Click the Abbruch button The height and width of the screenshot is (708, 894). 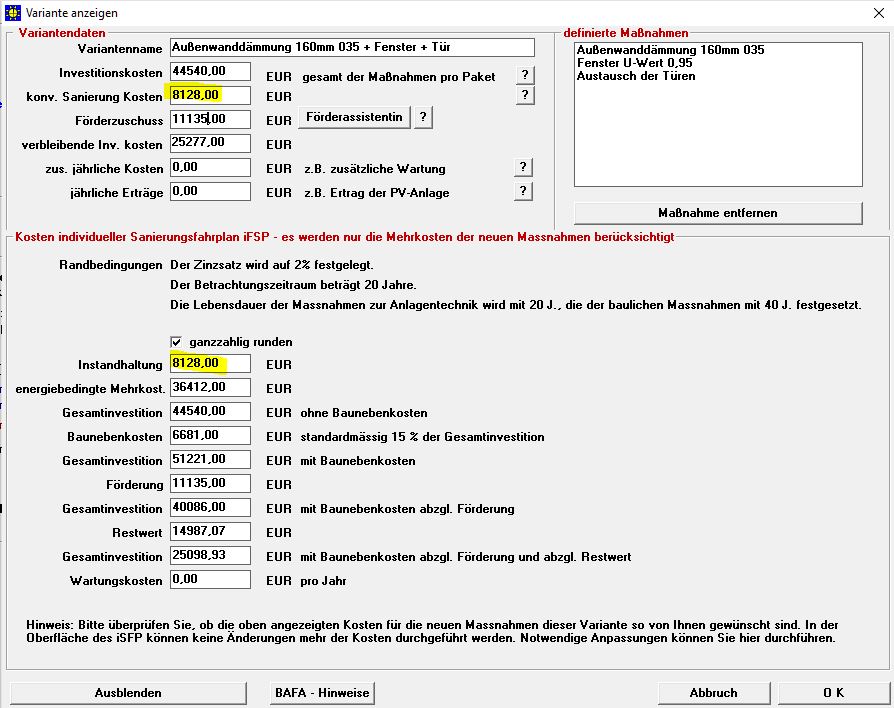click(713, 693)
